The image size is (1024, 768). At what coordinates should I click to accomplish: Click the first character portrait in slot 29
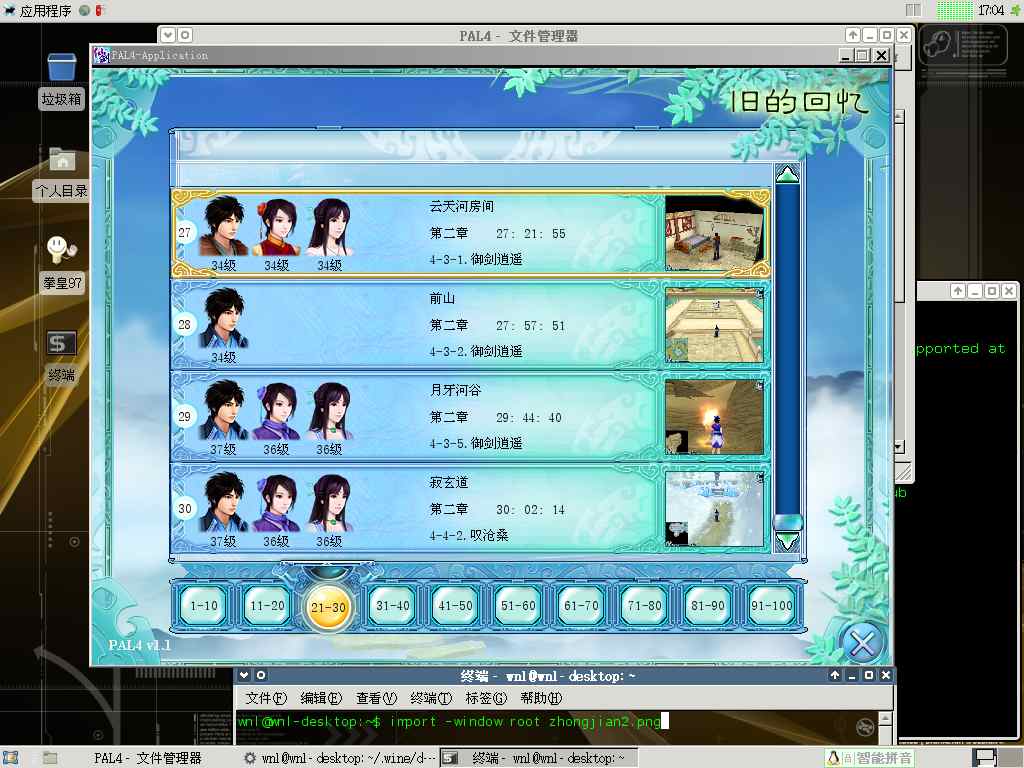(x=223, y=411)
